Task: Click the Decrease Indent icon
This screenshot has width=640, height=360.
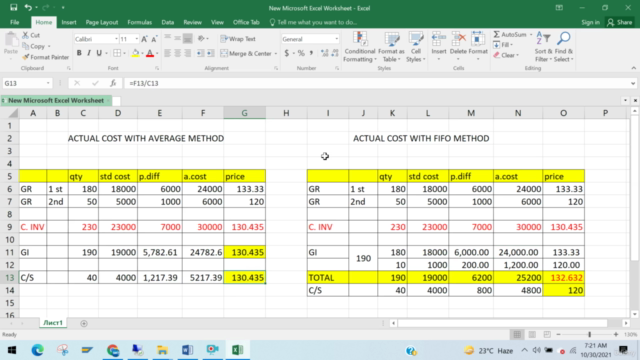Action: [x=200, y=53]
